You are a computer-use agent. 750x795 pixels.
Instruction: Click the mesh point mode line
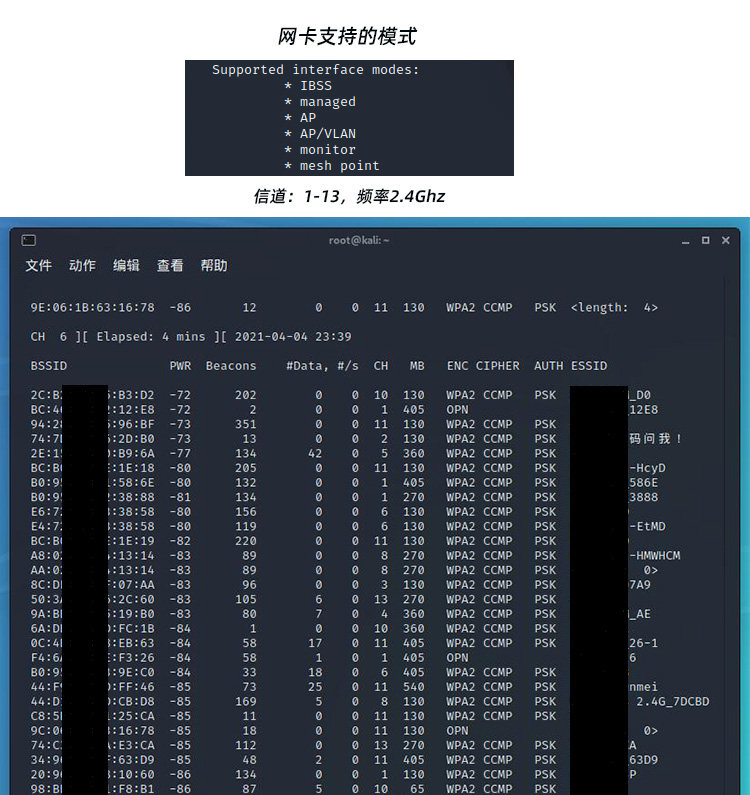[332, 166]
